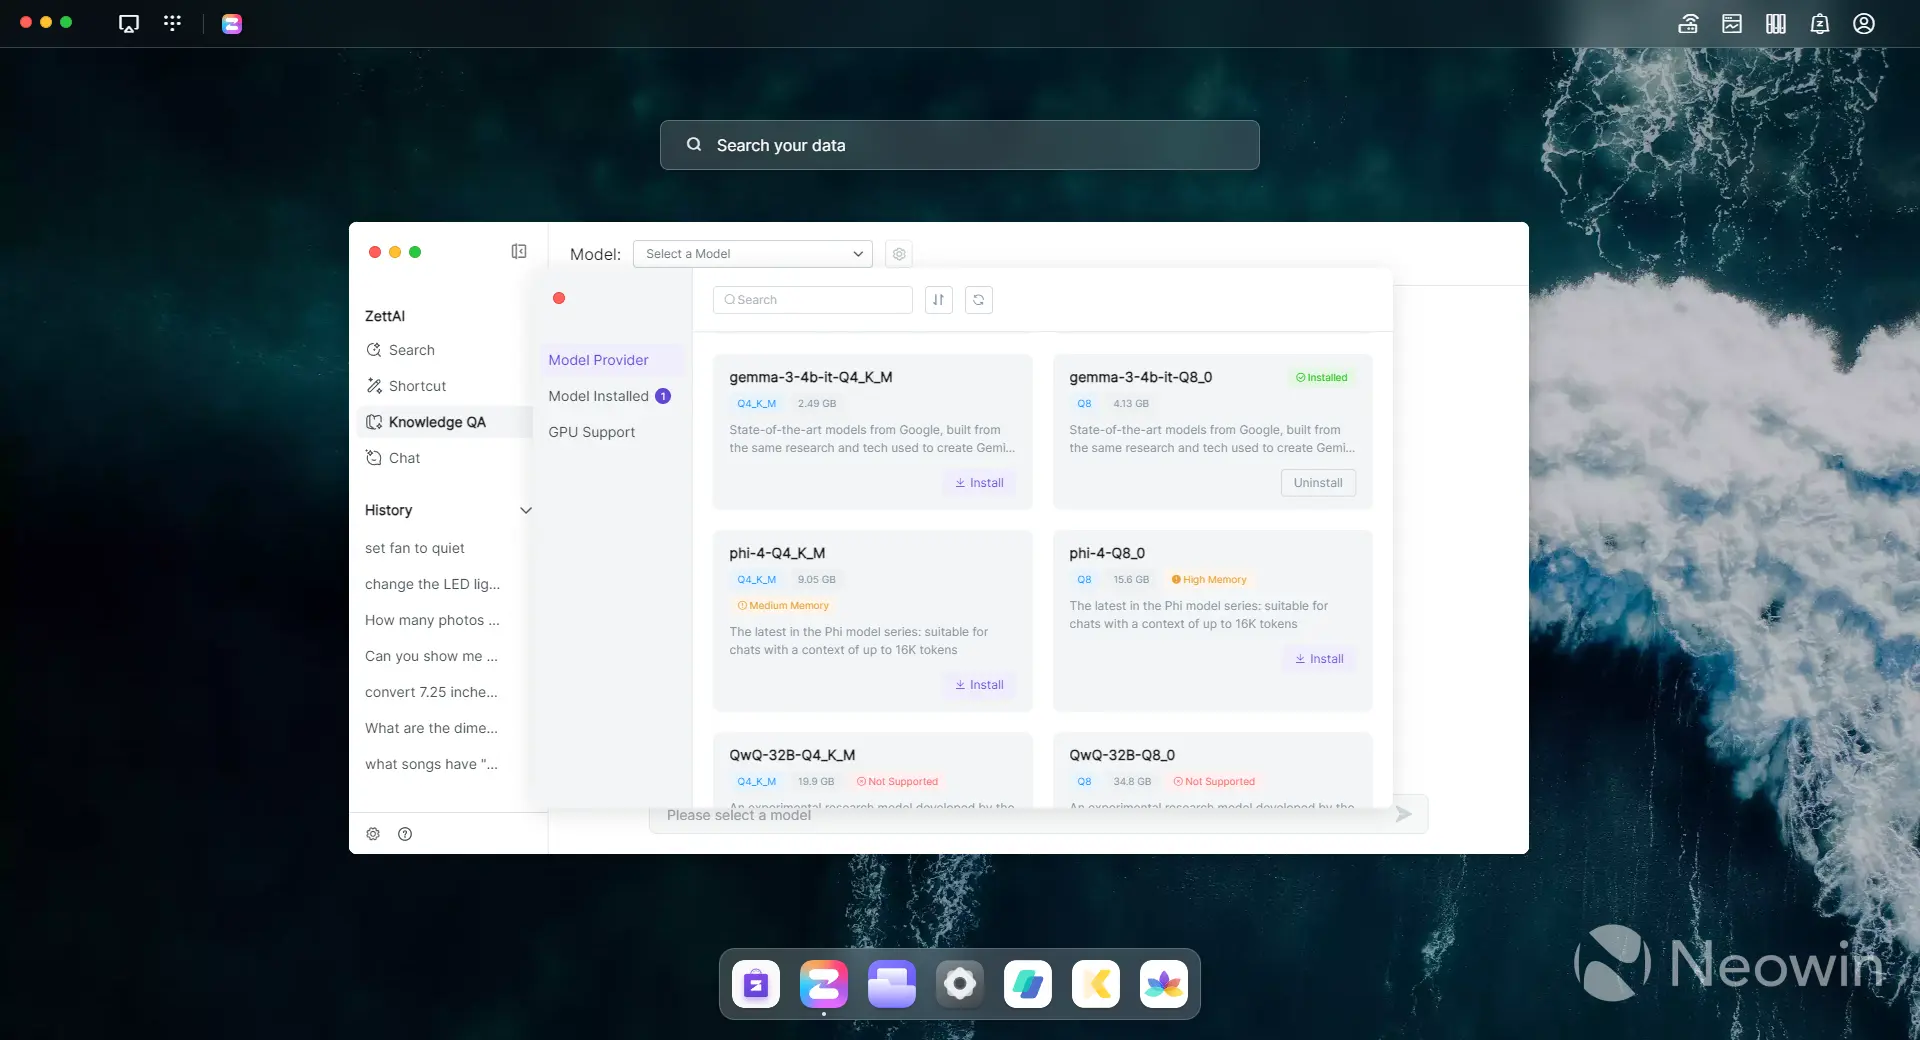Open the Select a Model dropdown
The height and width of the screenshot is (1040, 1920).
pyautogui.click(x=752, y=254)
